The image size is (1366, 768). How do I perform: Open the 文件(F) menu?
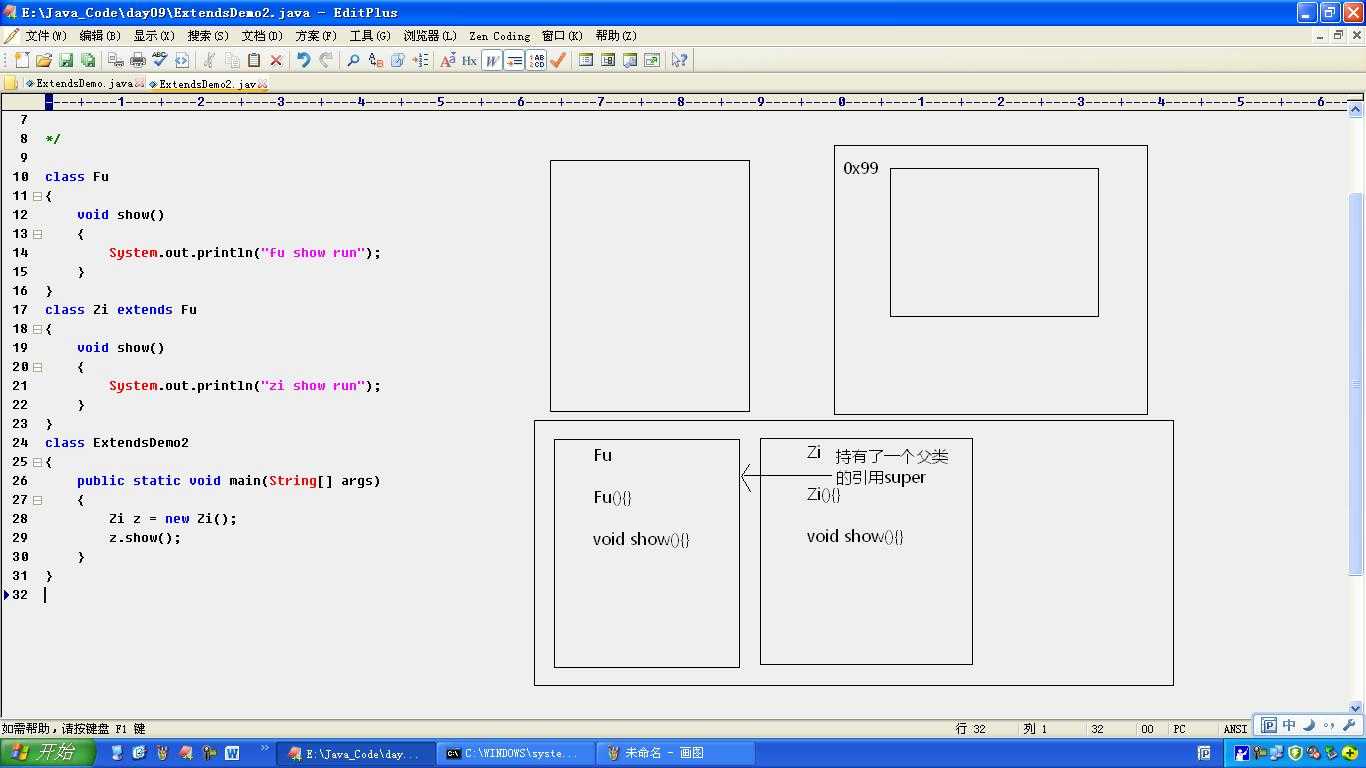pos(46,36)
